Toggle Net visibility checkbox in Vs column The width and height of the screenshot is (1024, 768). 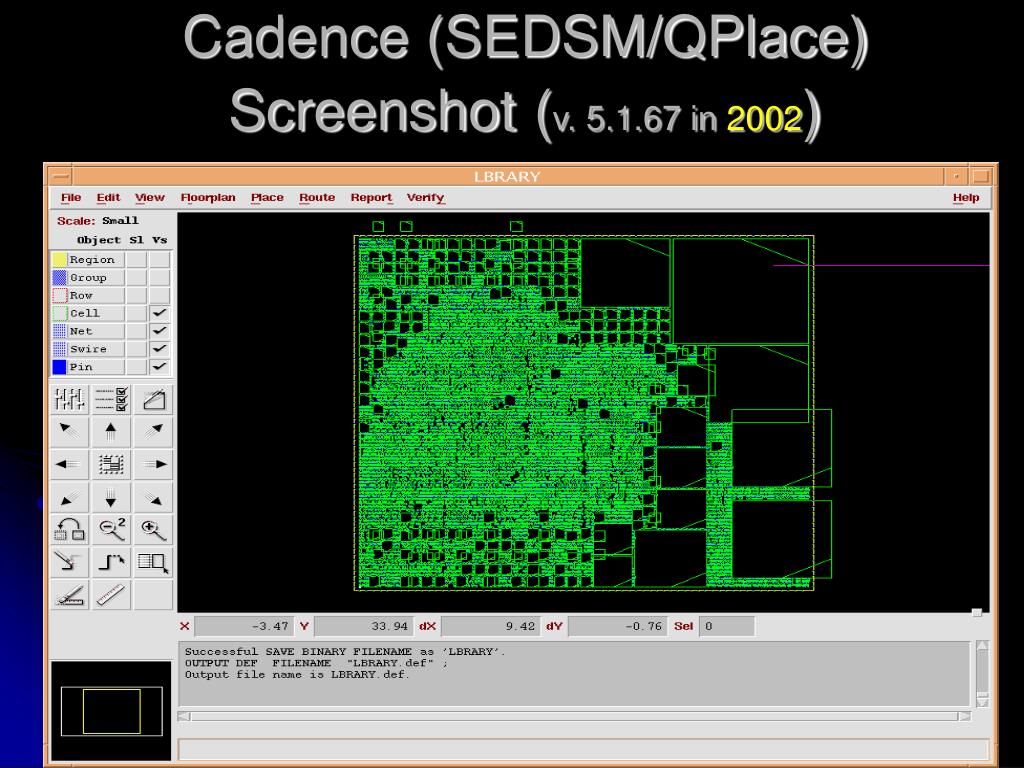159,331
